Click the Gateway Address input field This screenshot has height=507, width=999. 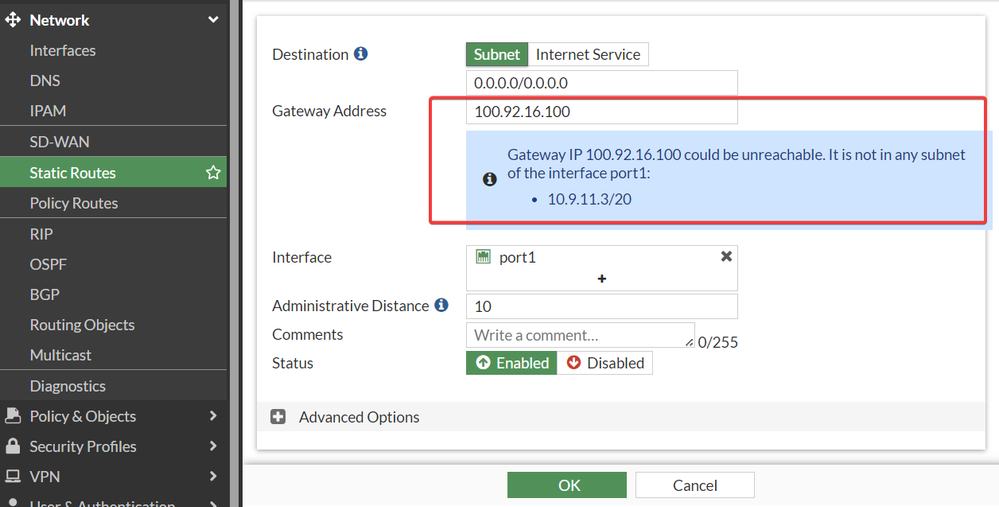click(x=601, y=111)
